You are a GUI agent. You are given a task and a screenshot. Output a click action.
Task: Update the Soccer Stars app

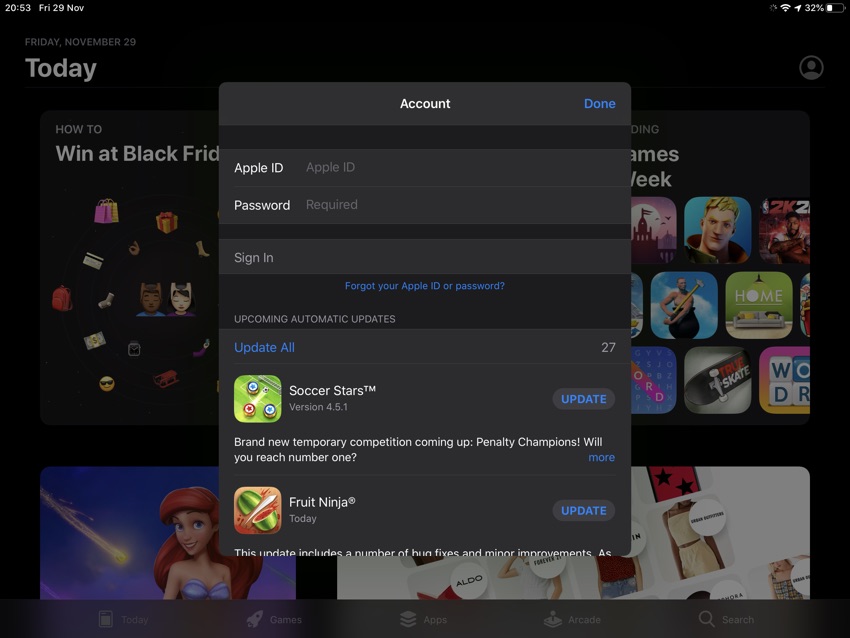coord(584,399)
